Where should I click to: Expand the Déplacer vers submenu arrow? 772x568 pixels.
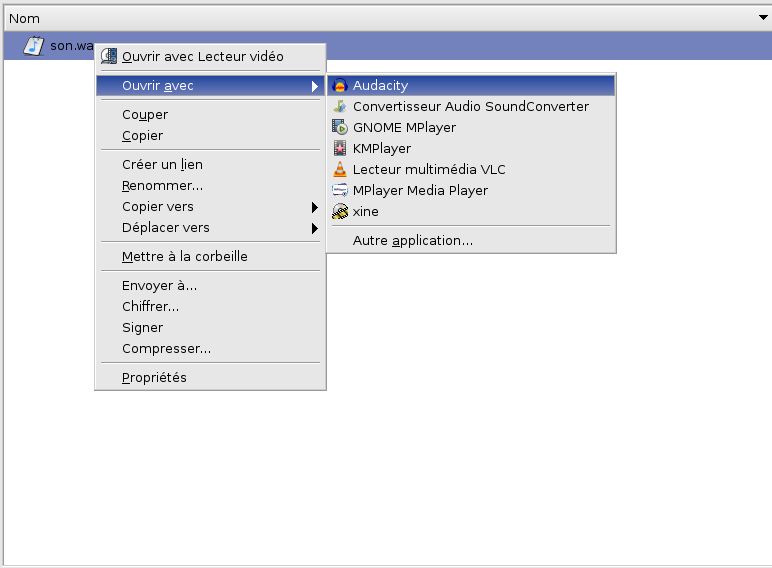click(314, 228)
